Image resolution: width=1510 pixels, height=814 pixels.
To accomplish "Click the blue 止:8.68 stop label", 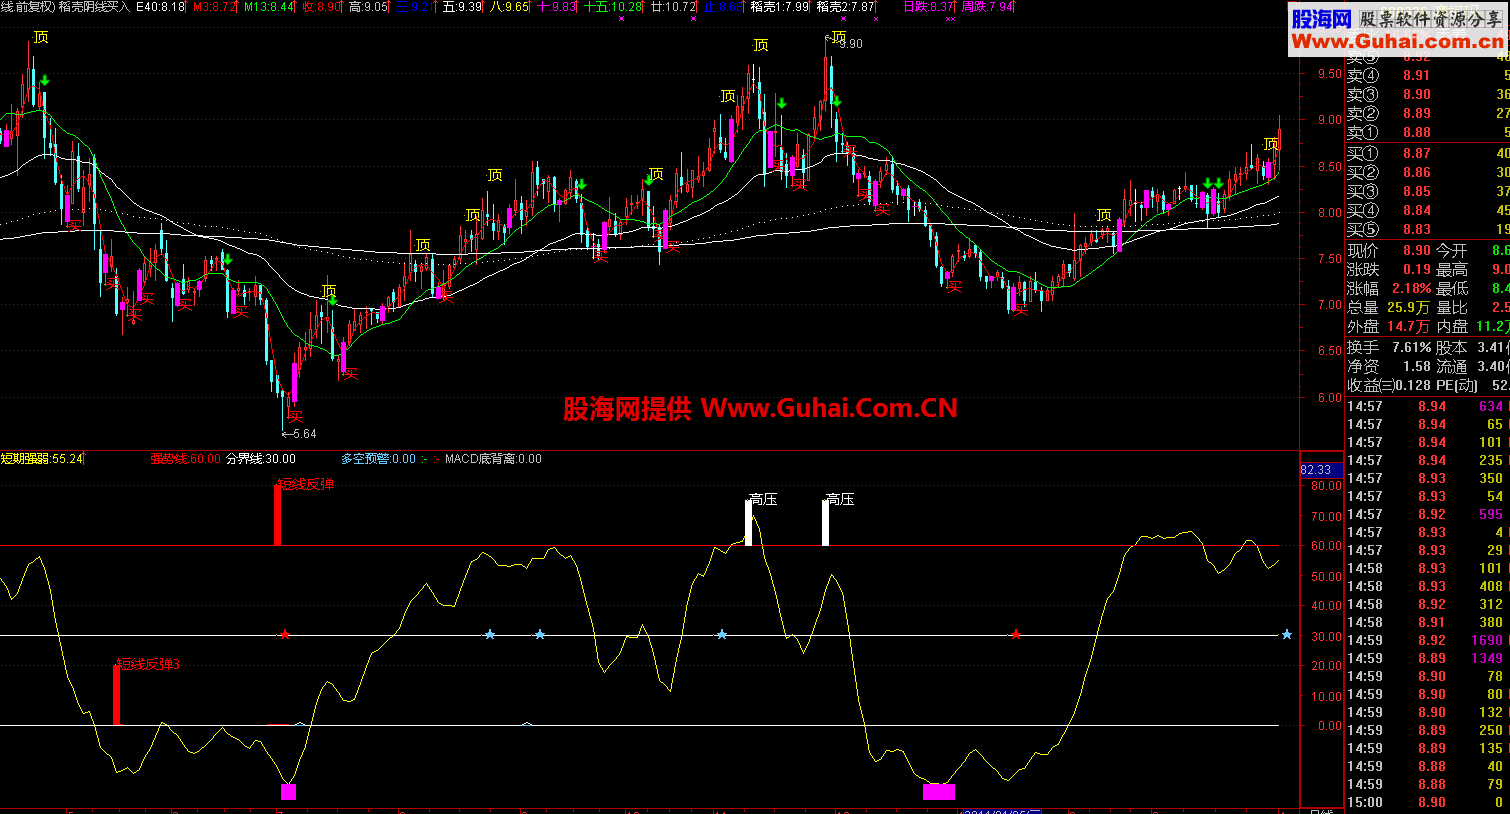I will tap(723, 7).
